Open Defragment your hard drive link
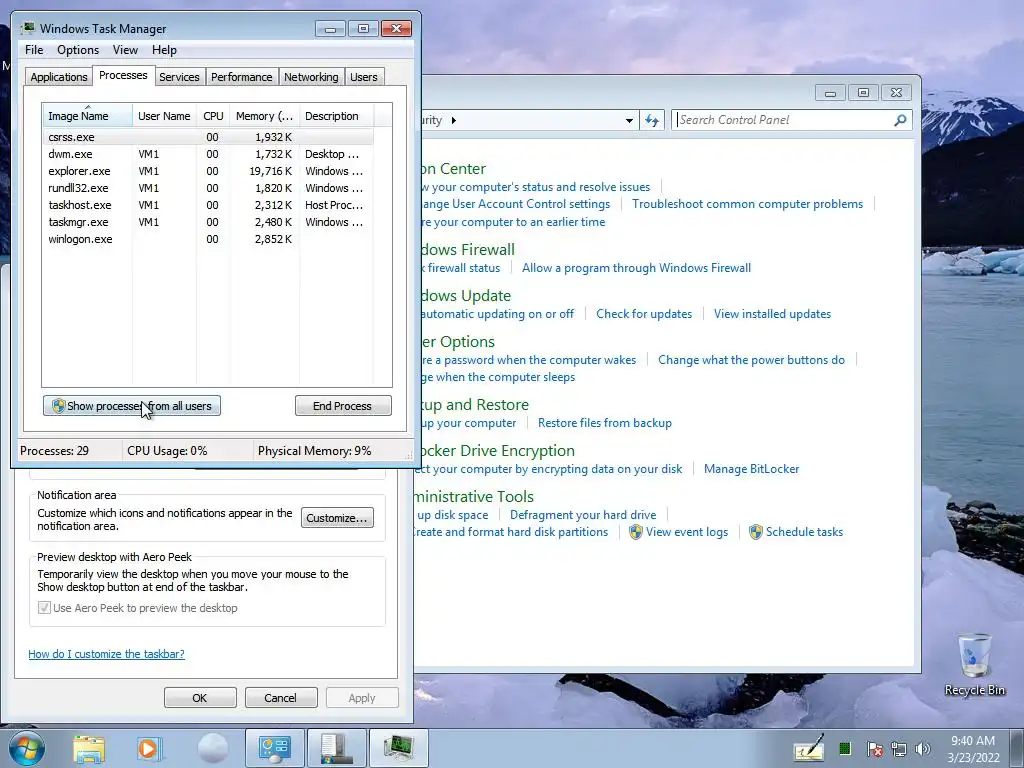 point(583,515)
